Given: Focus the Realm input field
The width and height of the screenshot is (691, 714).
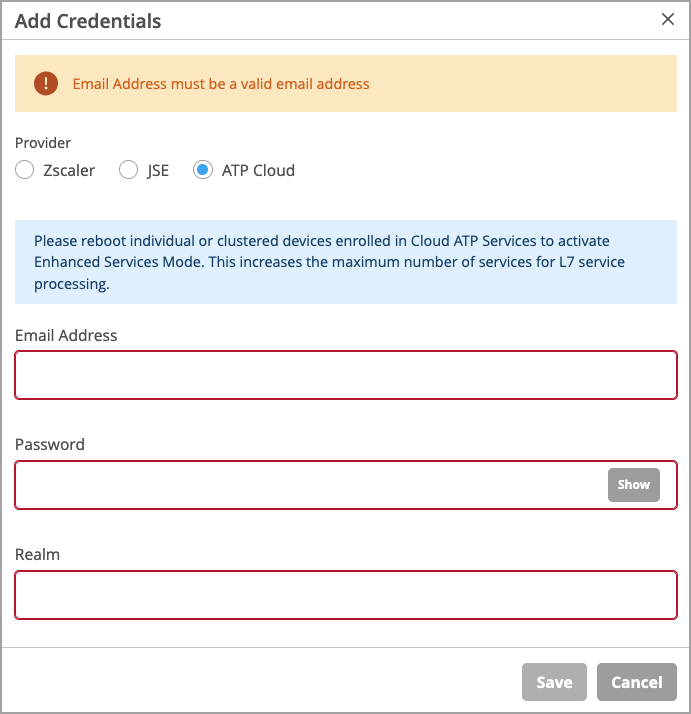Looking at the screenshot, I should (345, 595).
